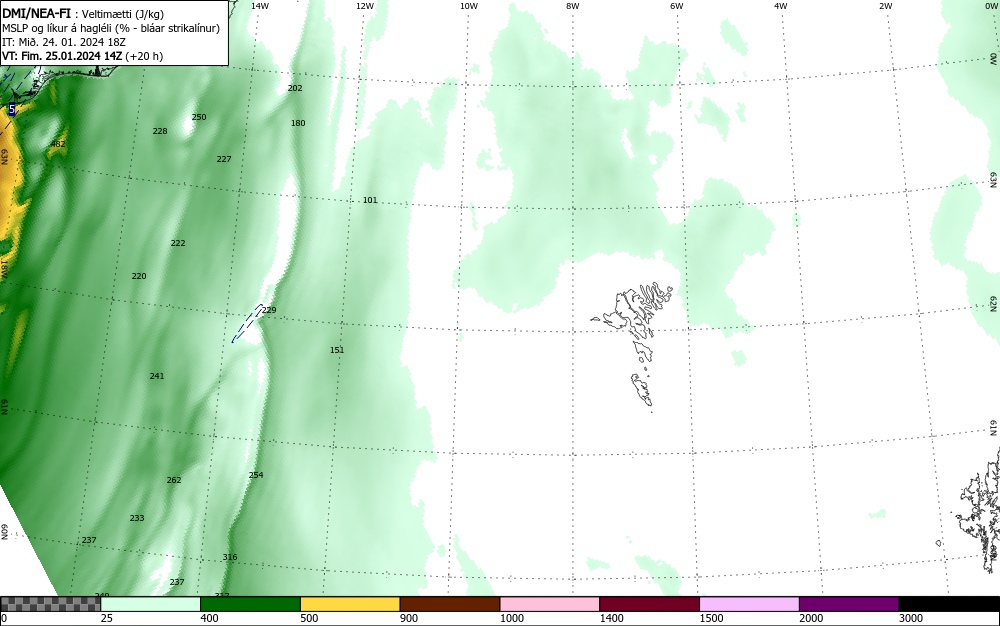Click the purple 2000–3000 legend swatch
Image resolution: width=1000 pixels, height=626 pixels.
pos(849,604)
